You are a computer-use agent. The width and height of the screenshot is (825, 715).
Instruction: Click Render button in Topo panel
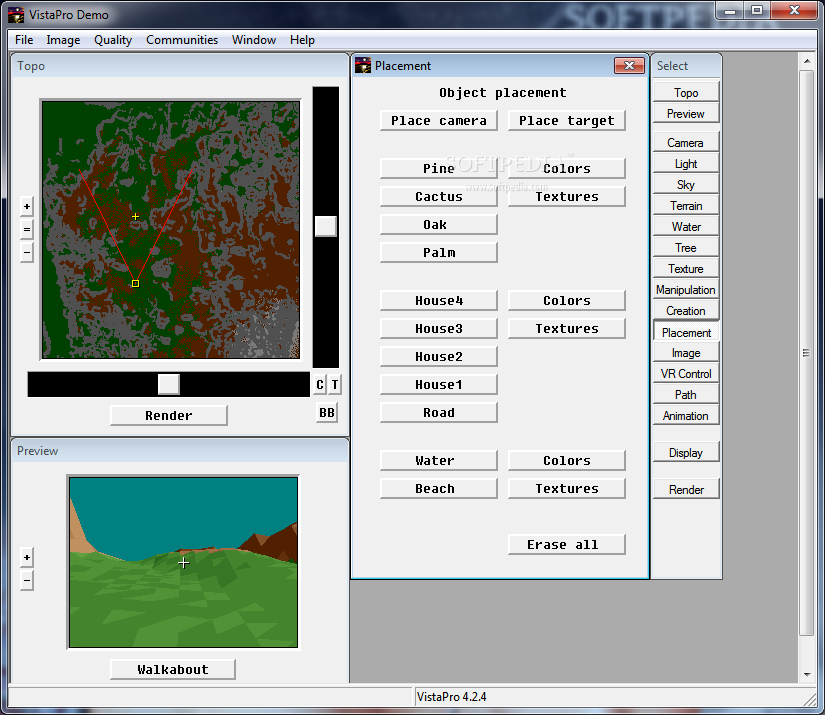click(169, 416)
